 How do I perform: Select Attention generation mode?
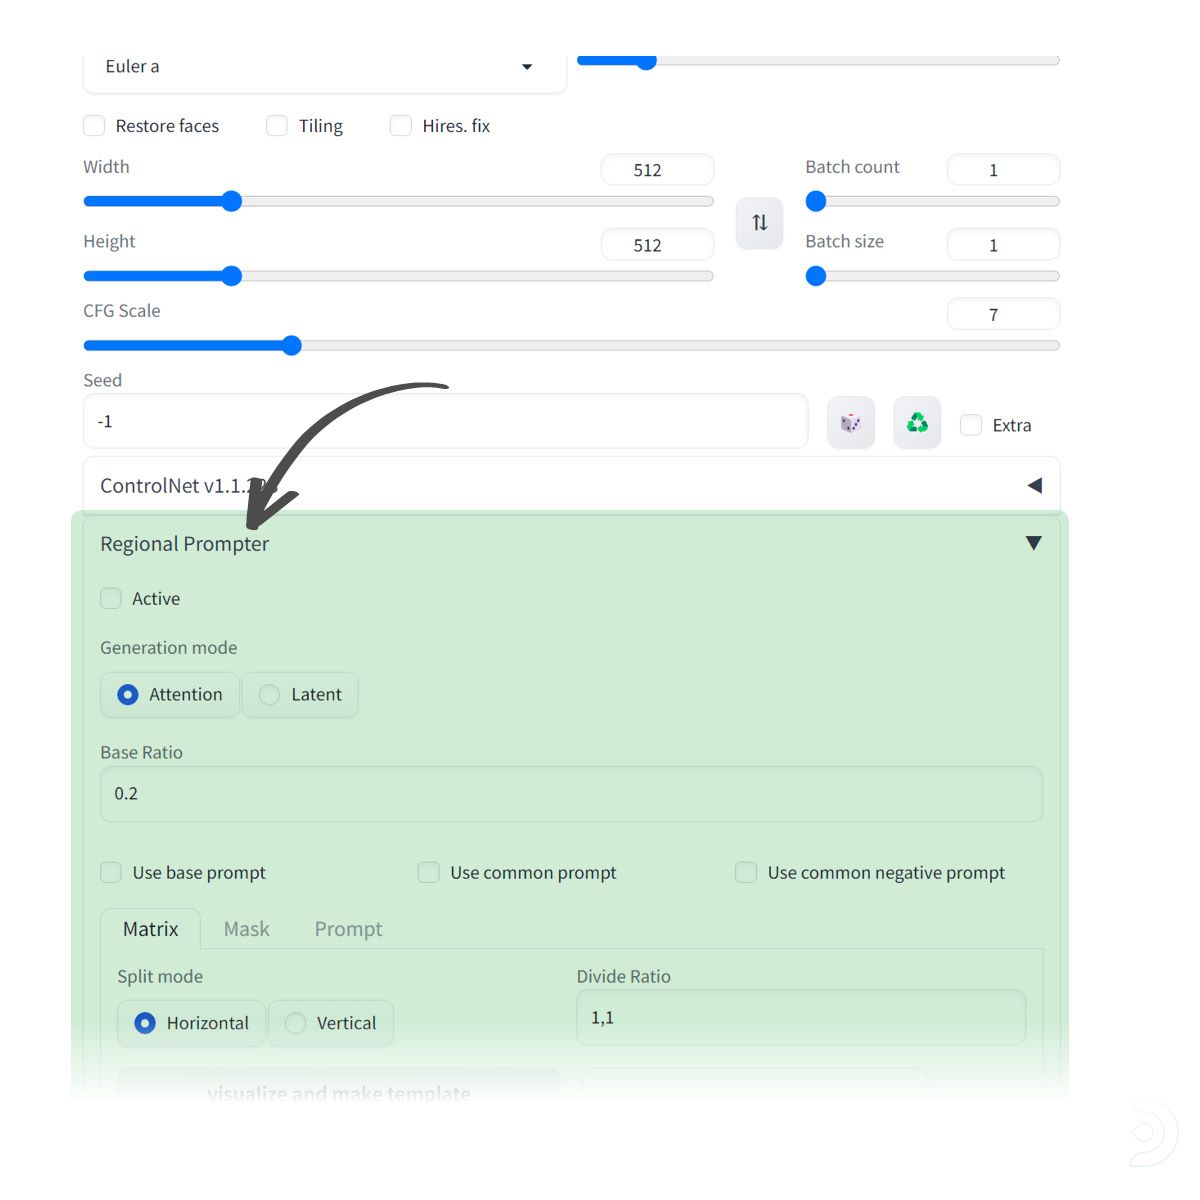(170, 695)
